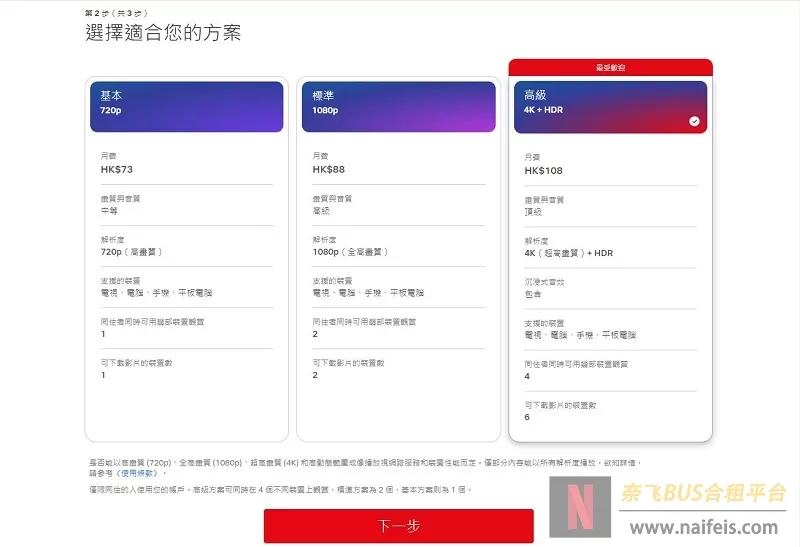
Task: Click the supported devices list in 標準 plan
Action: coord(368,293)
